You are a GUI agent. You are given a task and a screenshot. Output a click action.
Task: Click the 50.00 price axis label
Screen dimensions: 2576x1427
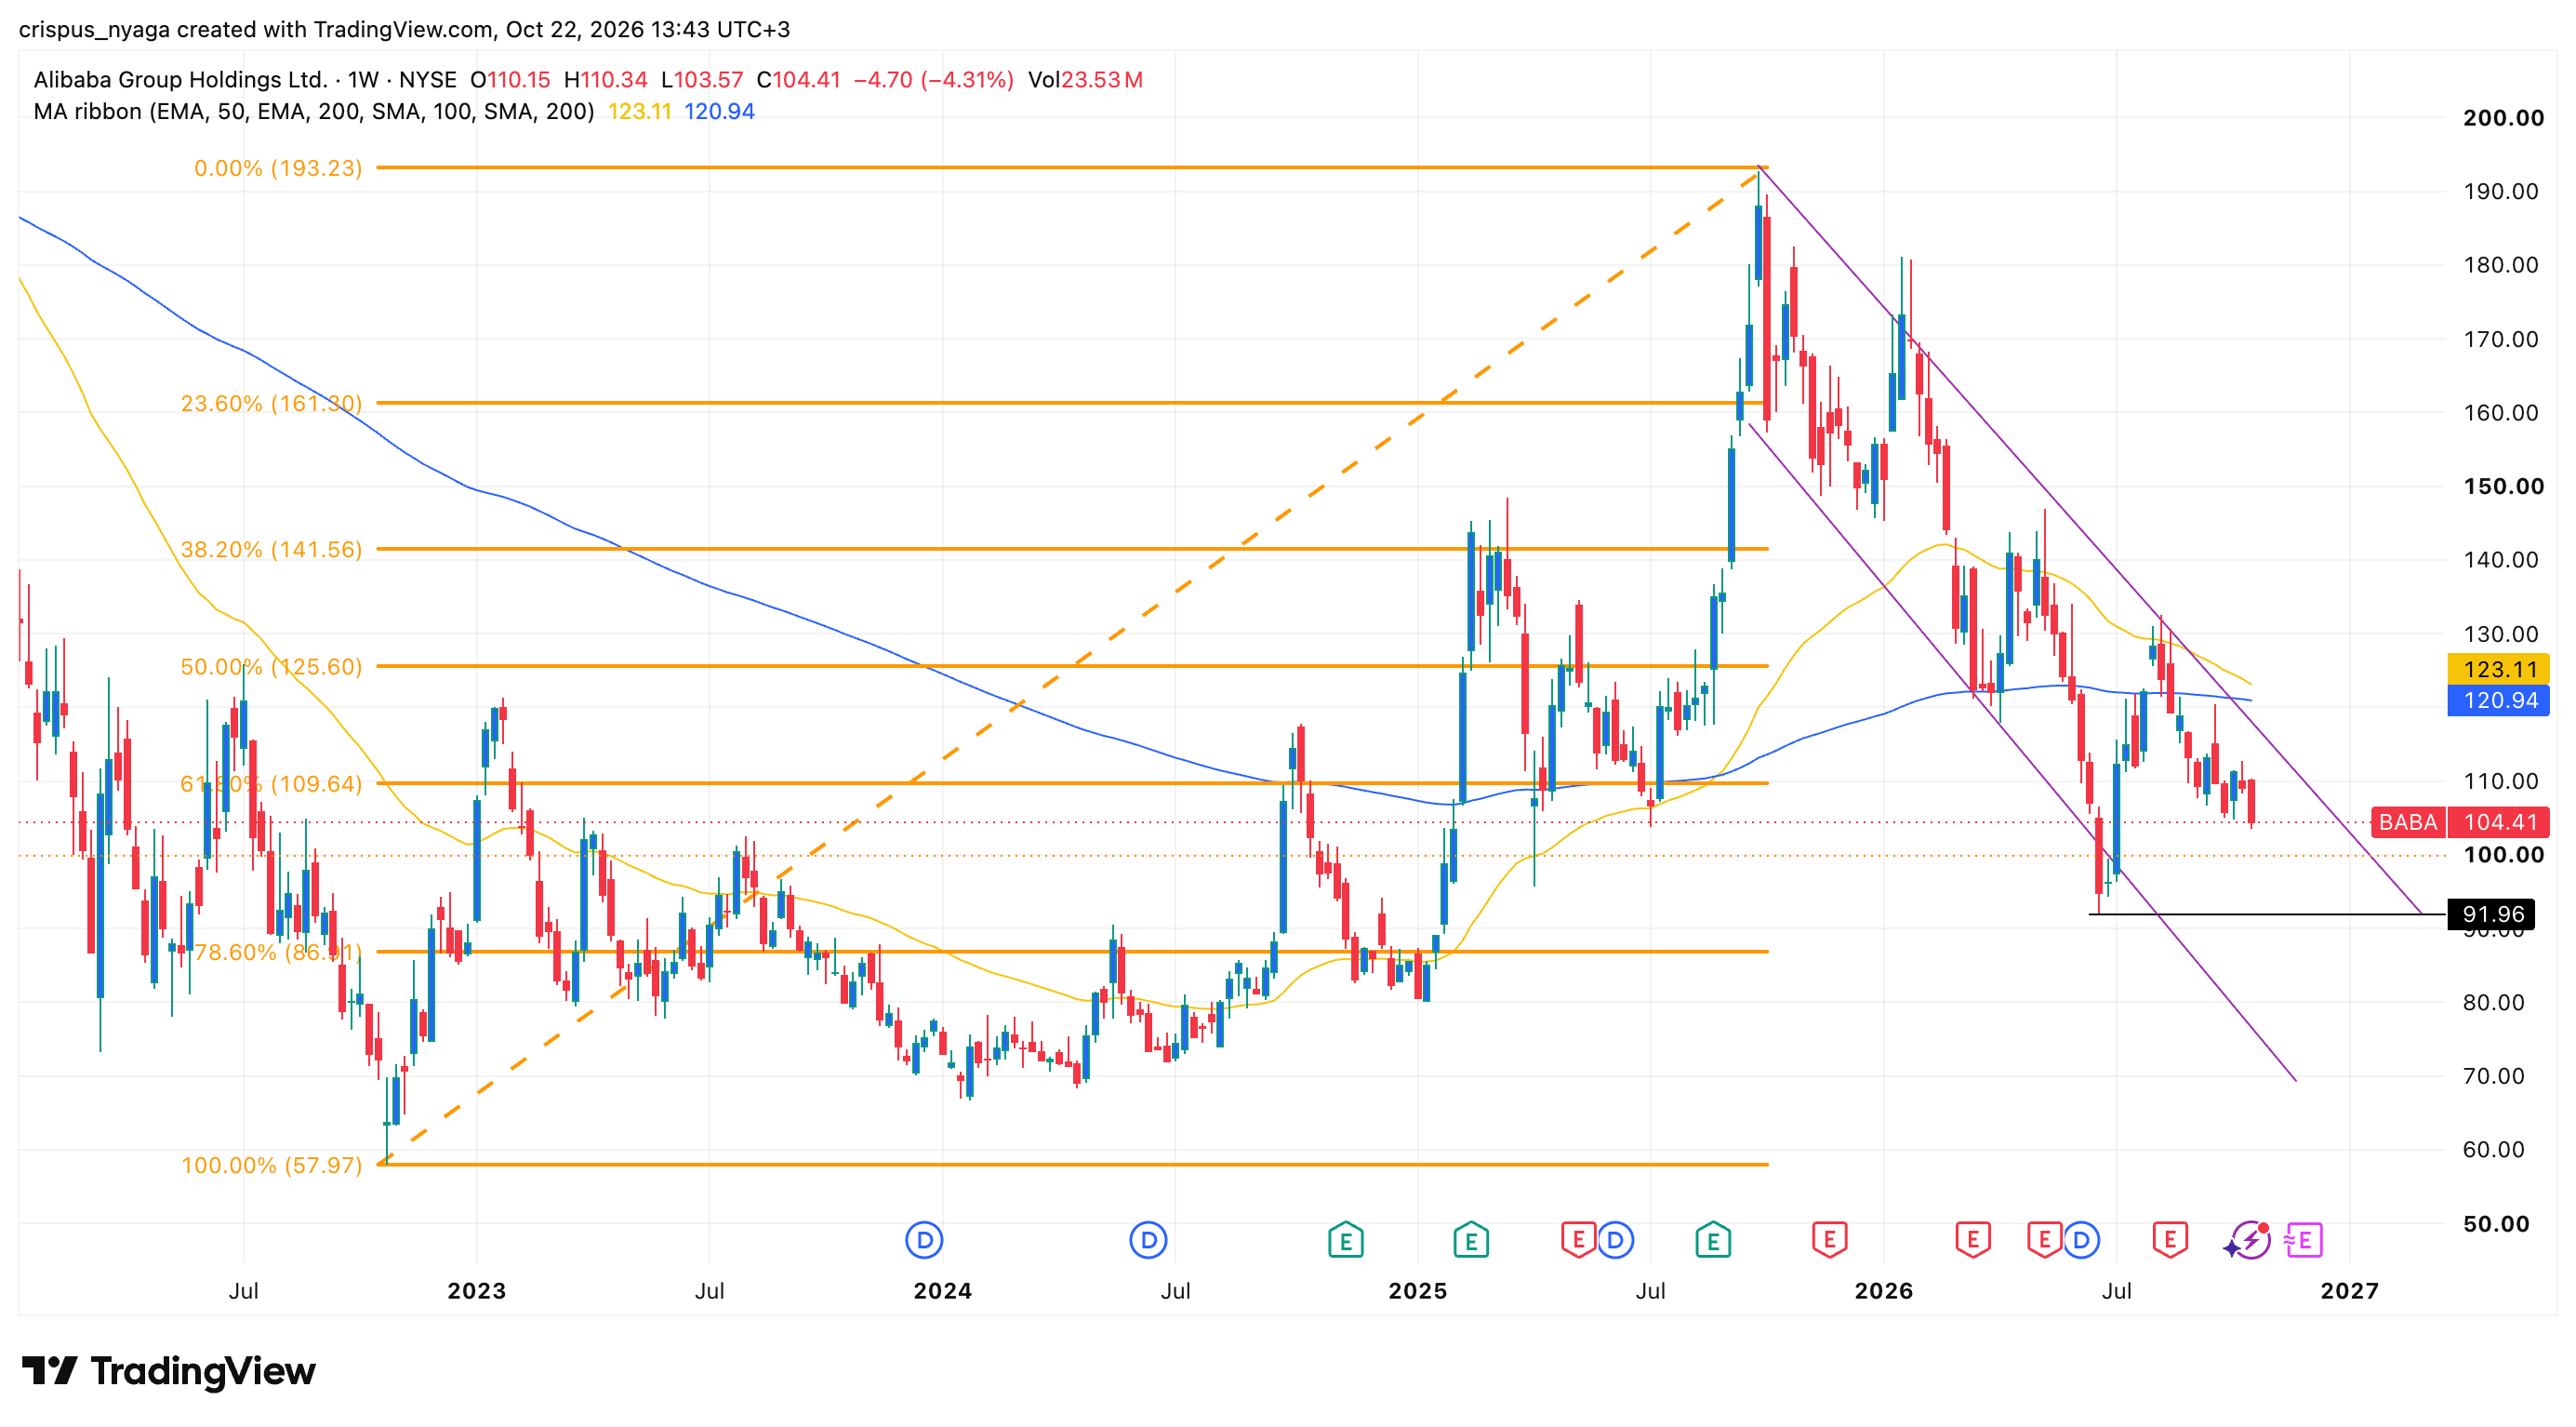pyautogui.click(x=2496, y=1224)
